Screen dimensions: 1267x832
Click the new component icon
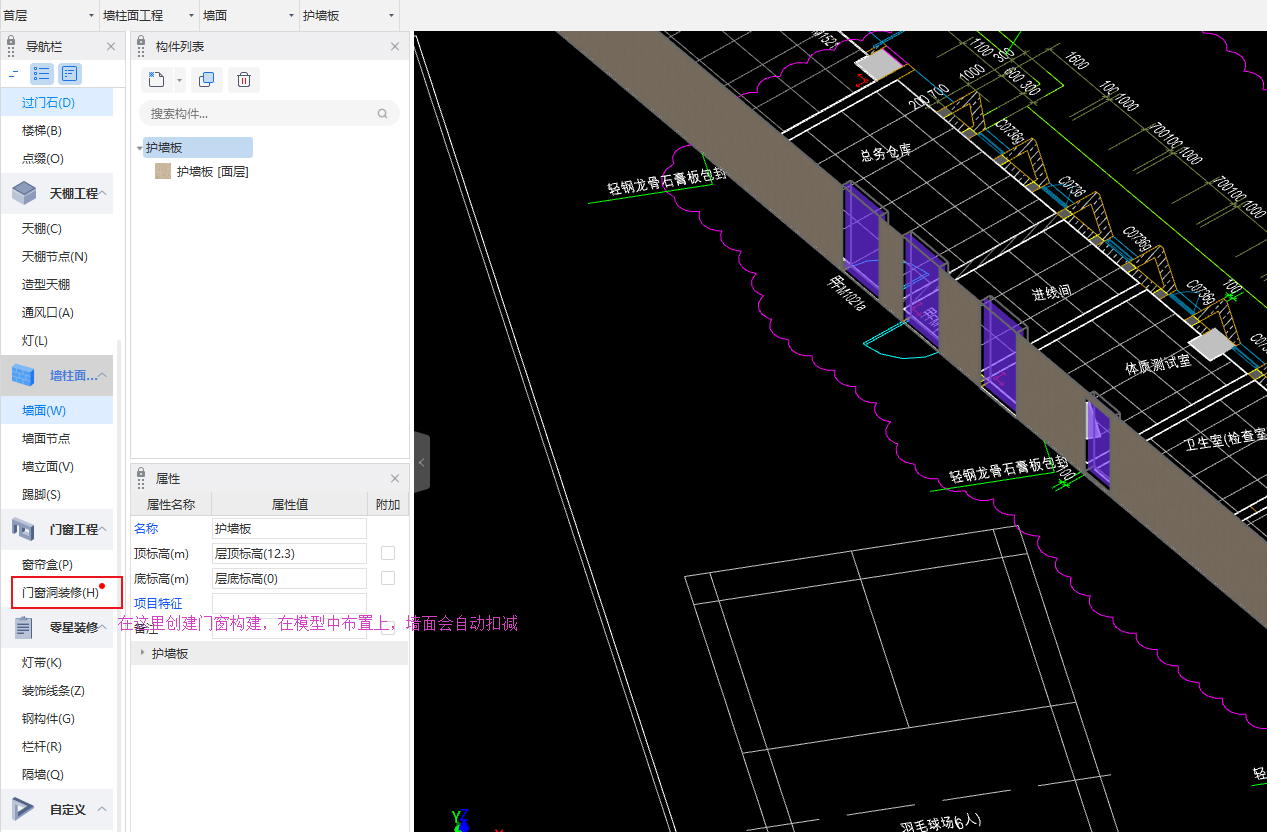point(156,80)
